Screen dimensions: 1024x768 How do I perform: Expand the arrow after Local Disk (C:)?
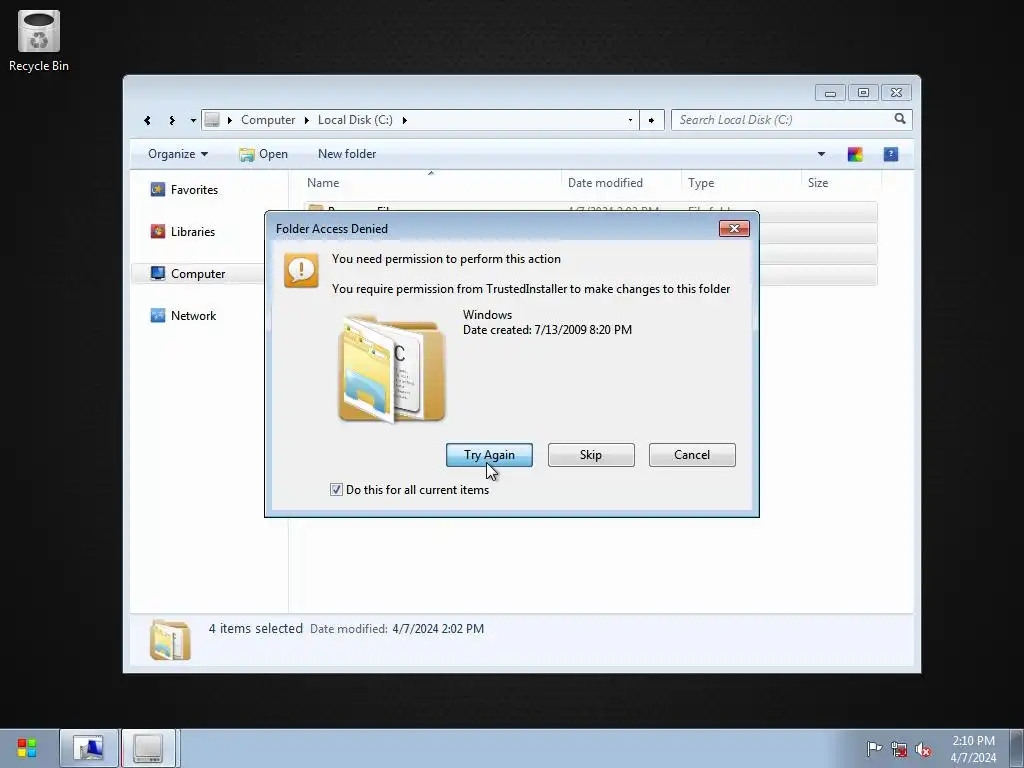[x=405, y=120]
